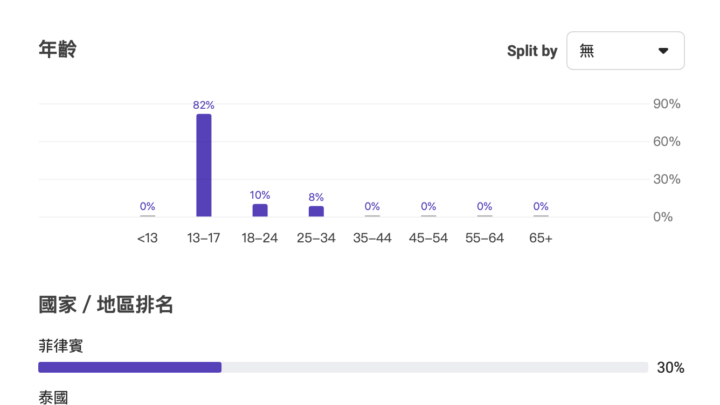
Task: Click the 35–44 axis label
Action: [372, 238]
